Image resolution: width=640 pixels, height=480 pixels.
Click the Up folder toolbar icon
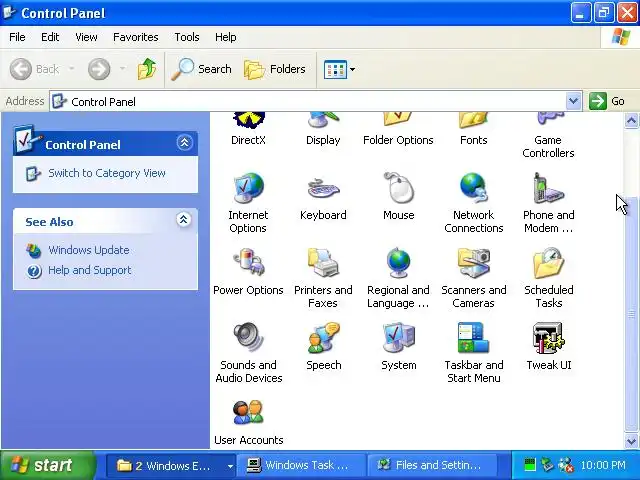(147, 69)
